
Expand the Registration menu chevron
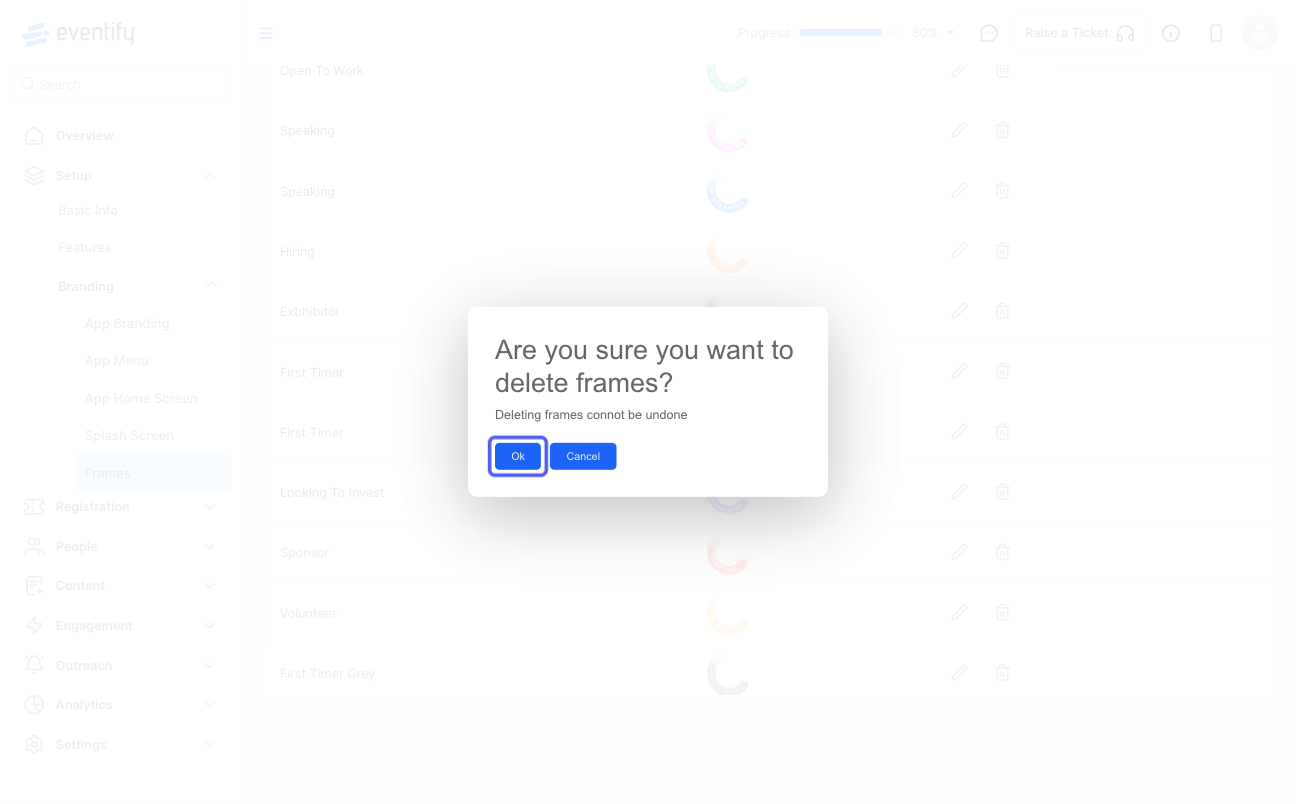(x=209, y=507)
